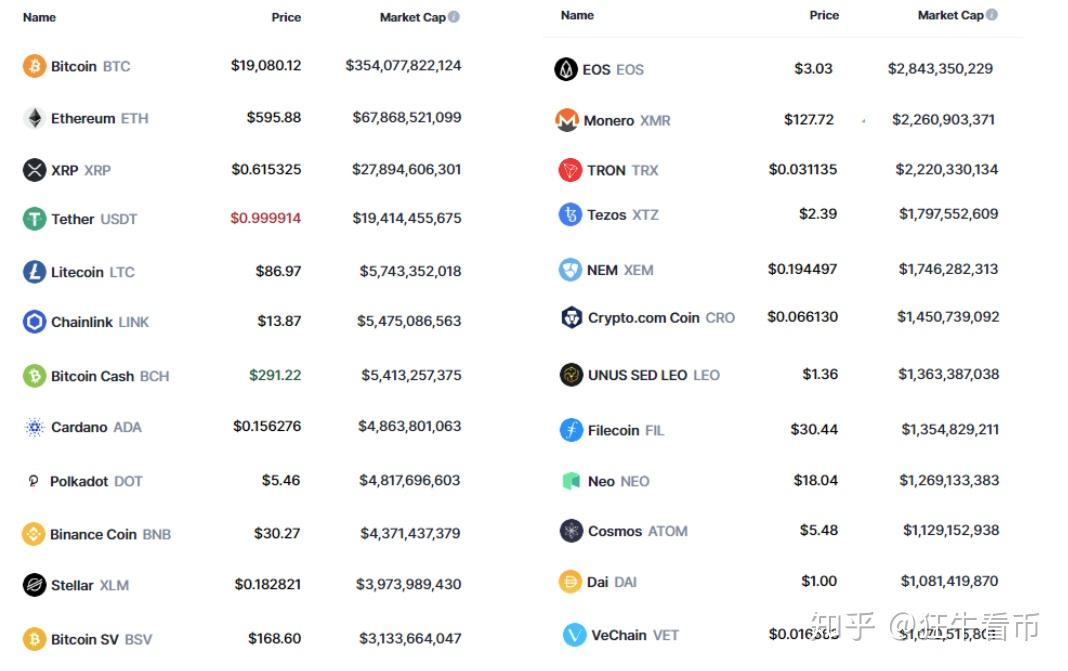
Task: Select the Monero XMR orange logo
Action: pyautogui.click(x=568, y=118)
